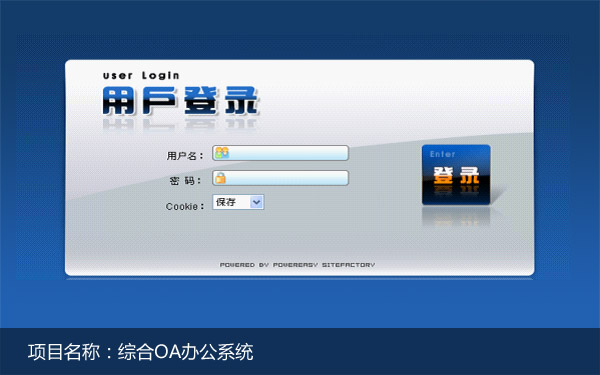Screen dimensions: 600x375
Task: Click the '用户名：' field label
Action: click(185, 156)
